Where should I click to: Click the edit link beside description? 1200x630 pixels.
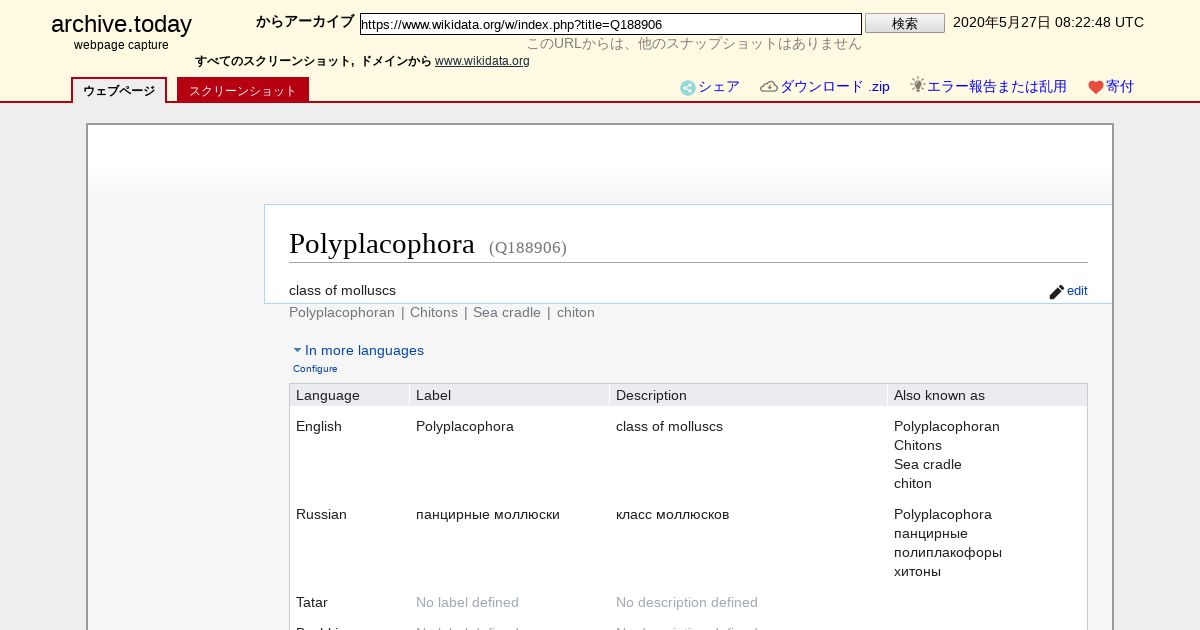pyautogui.click(x=1077, y=291)
